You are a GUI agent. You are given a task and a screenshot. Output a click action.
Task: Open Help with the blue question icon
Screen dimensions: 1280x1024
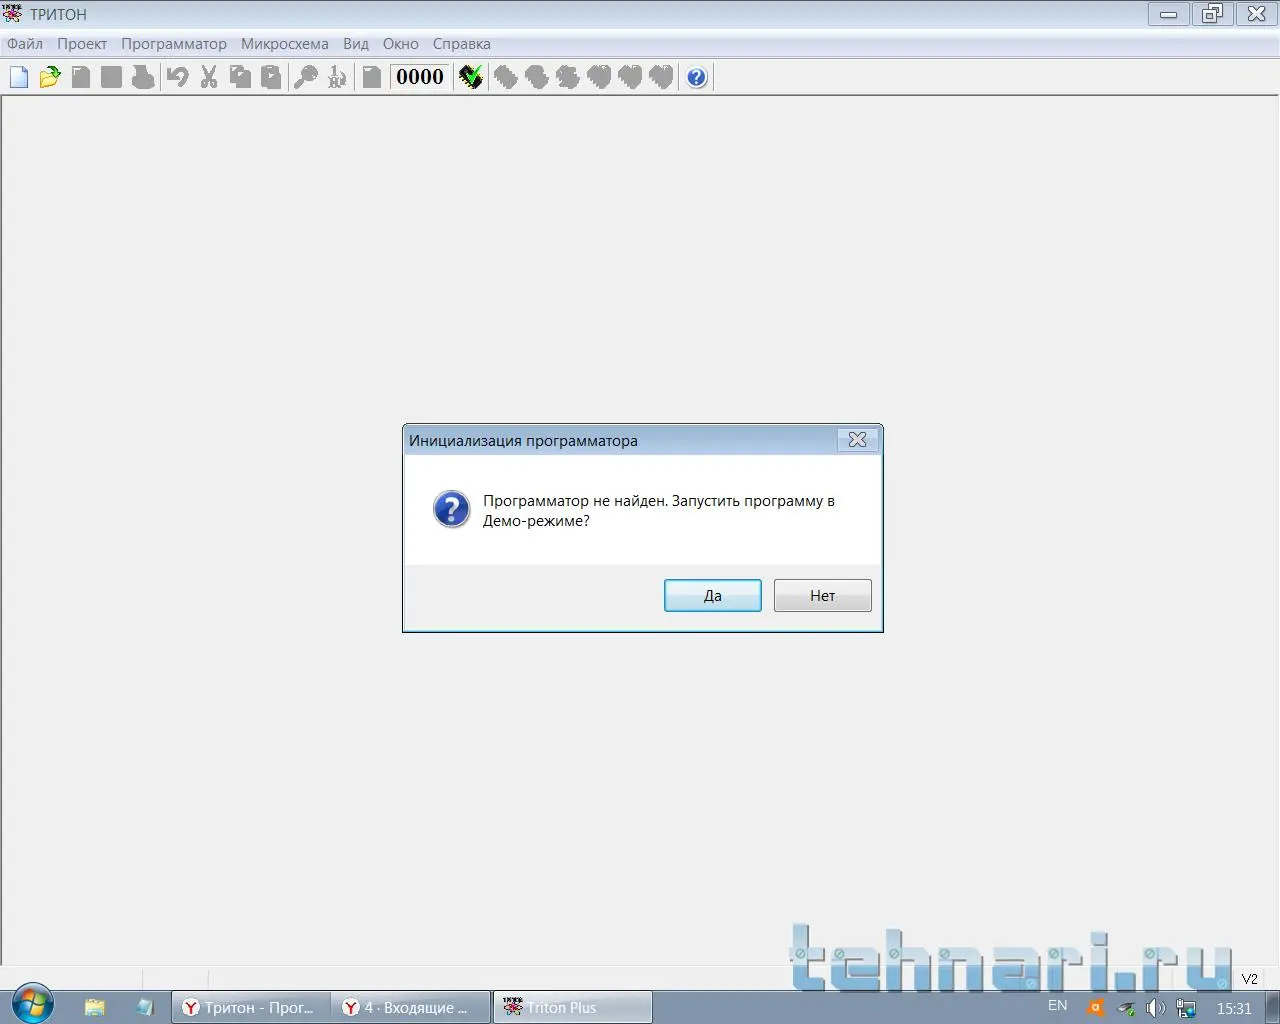pyautogui.click(x=697, y=77)
